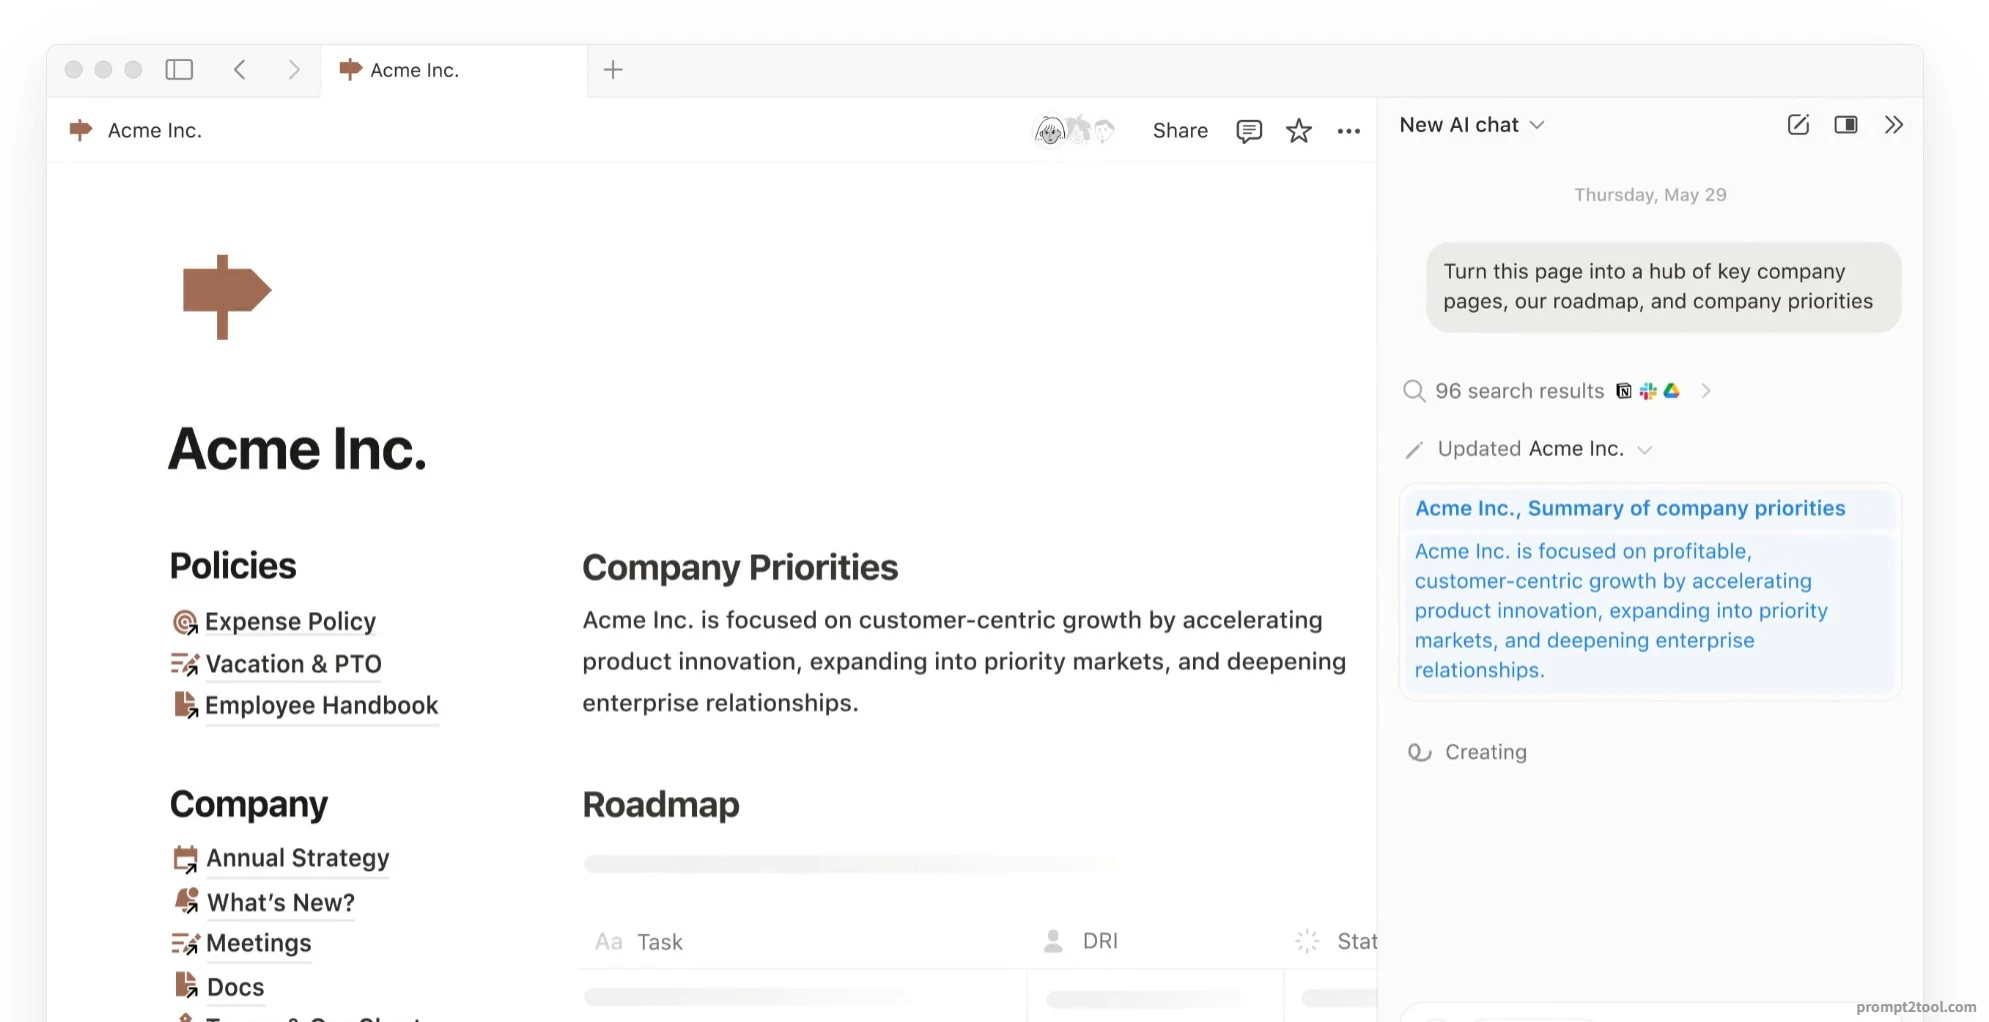Open the three-dot page options menu
1989x1022 pixels.
(1349, 131)
